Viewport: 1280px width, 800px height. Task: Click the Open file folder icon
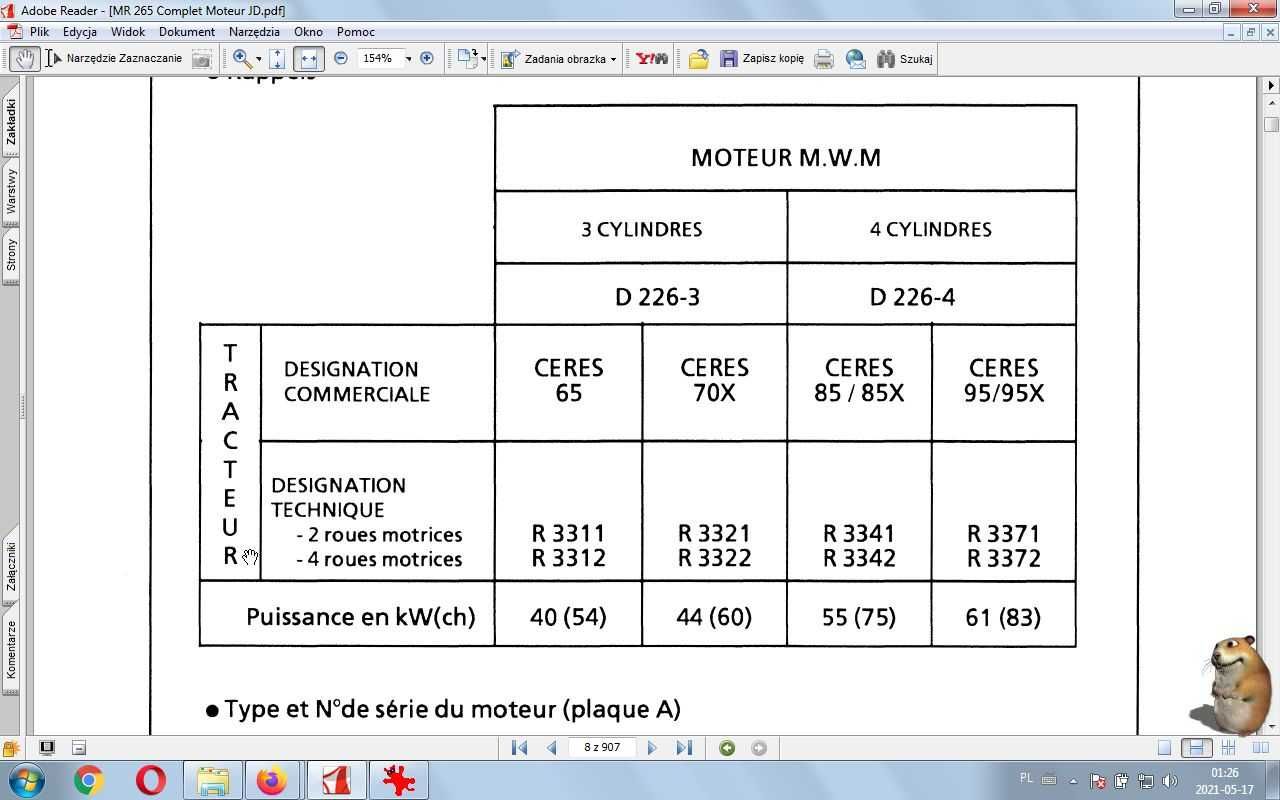tap(698, 58)
